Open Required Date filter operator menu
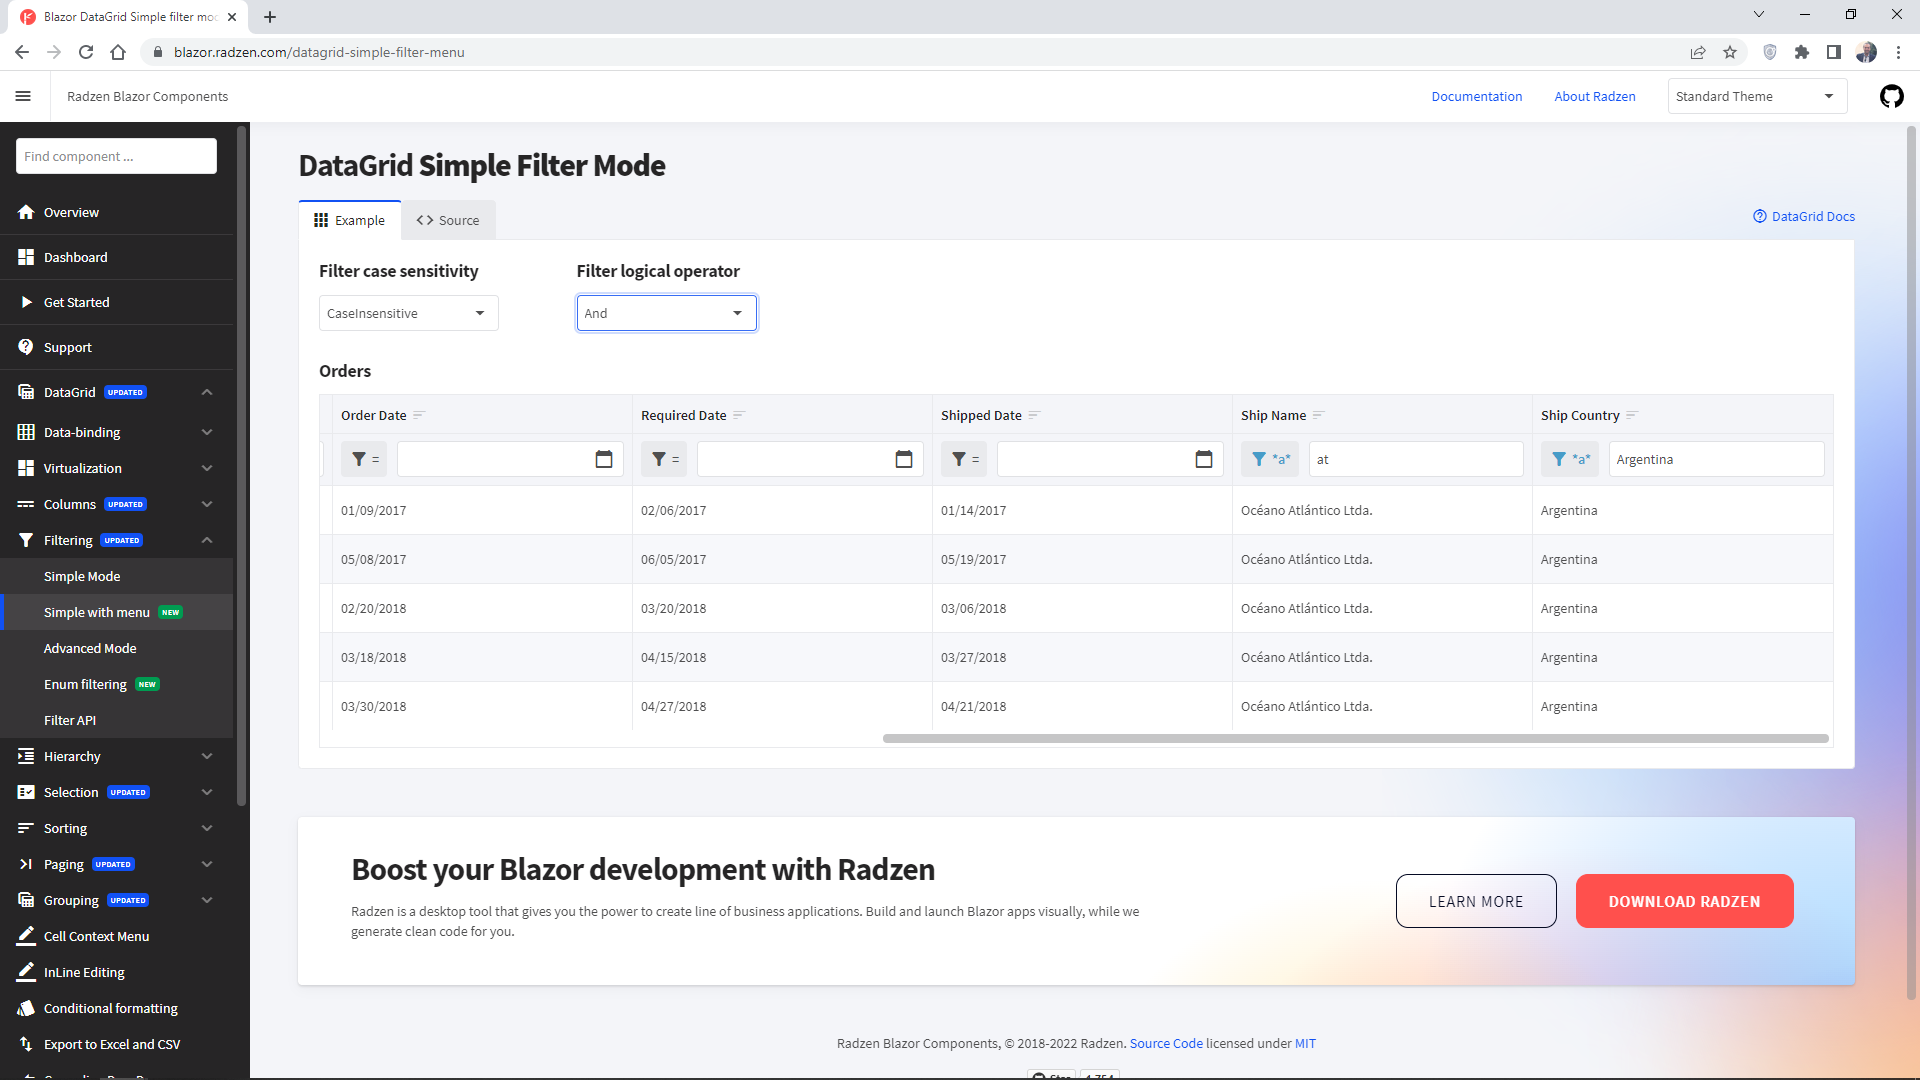 (665, 459)
